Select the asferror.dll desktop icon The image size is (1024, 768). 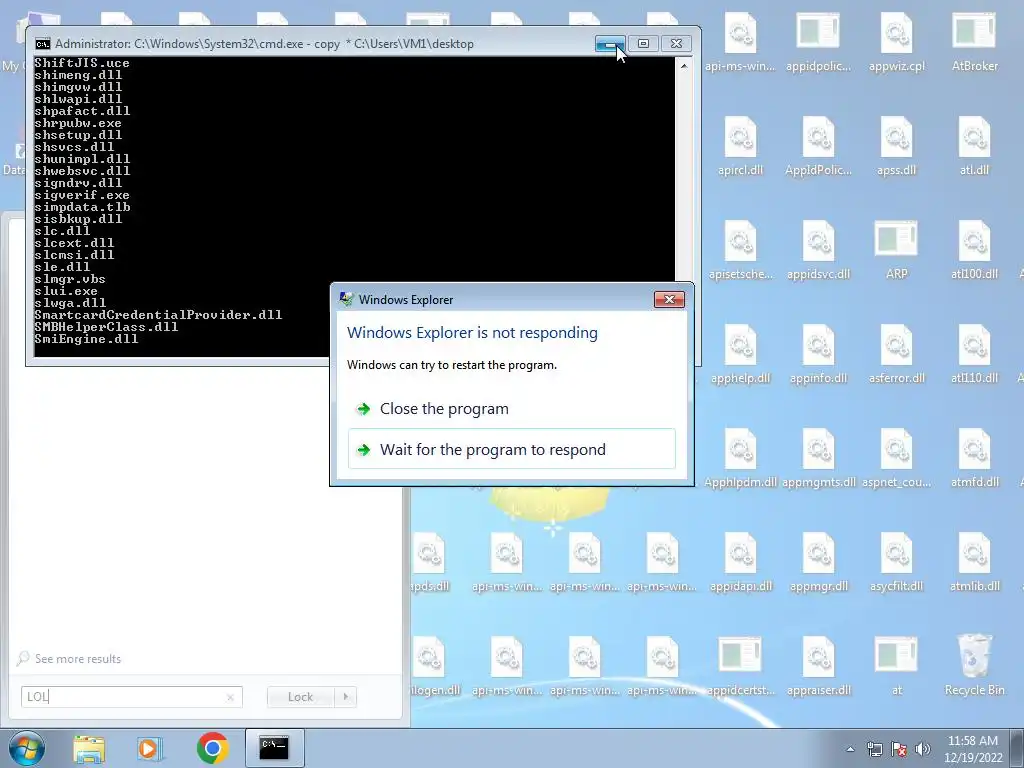[x=896, y=353]
